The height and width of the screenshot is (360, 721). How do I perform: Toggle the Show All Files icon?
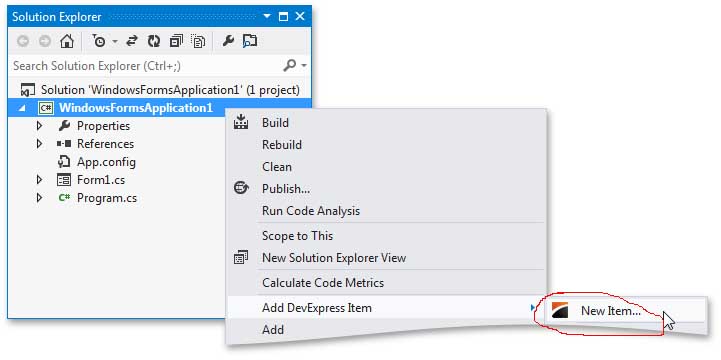pos(198,41)
